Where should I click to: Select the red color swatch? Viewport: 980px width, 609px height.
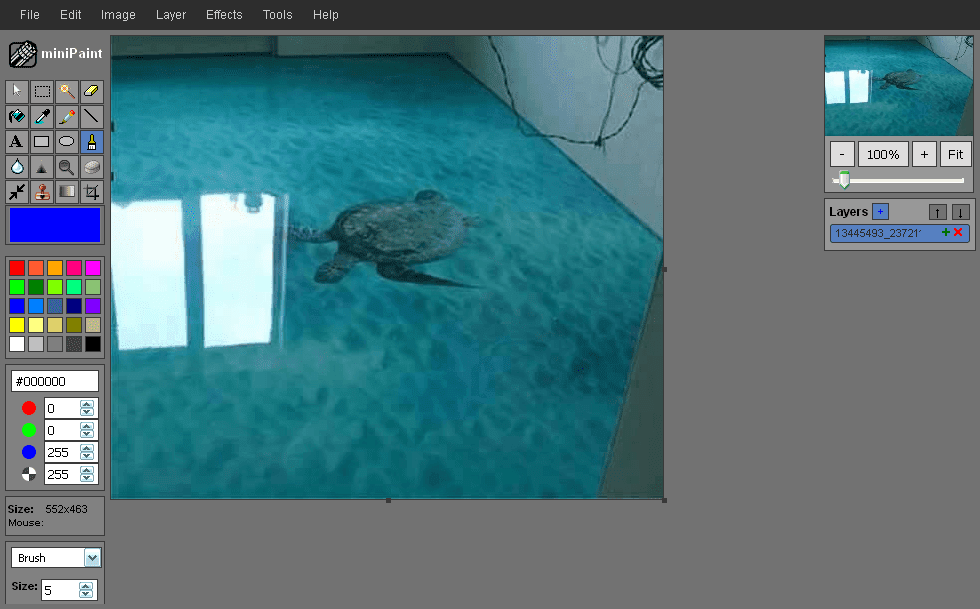point(16,268)
